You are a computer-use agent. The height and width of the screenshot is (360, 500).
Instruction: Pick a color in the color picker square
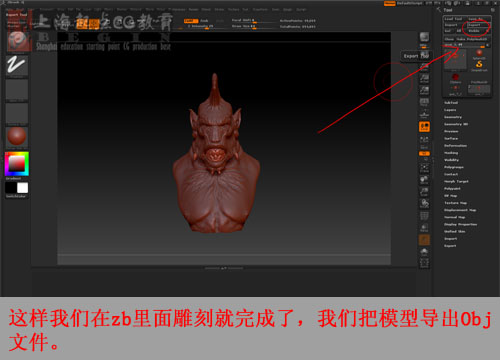click(x=17, y=164)
